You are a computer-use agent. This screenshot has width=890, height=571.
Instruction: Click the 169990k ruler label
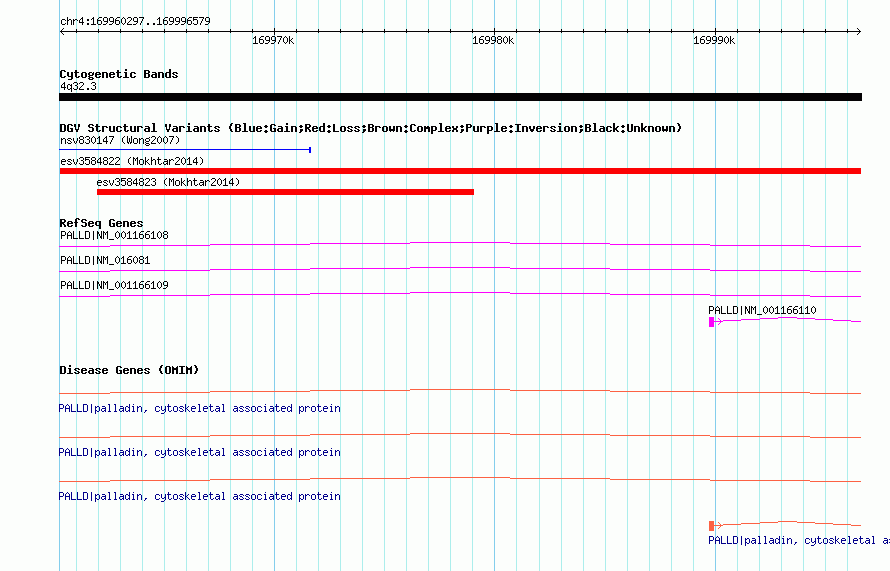point(714,40)
